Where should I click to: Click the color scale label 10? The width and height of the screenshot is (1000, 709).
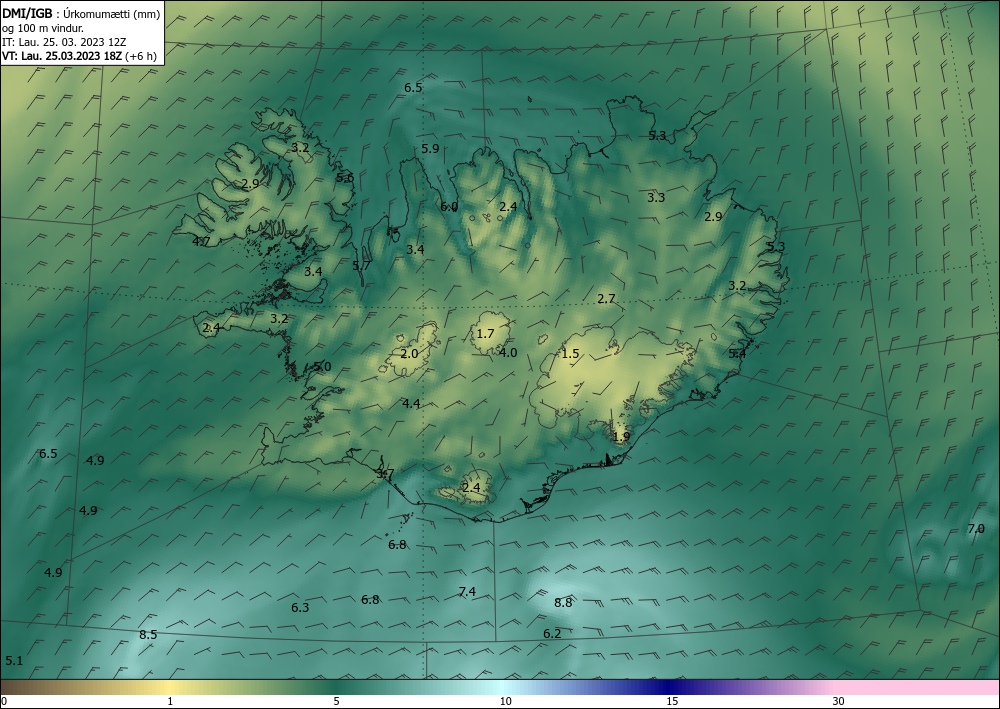505,701
